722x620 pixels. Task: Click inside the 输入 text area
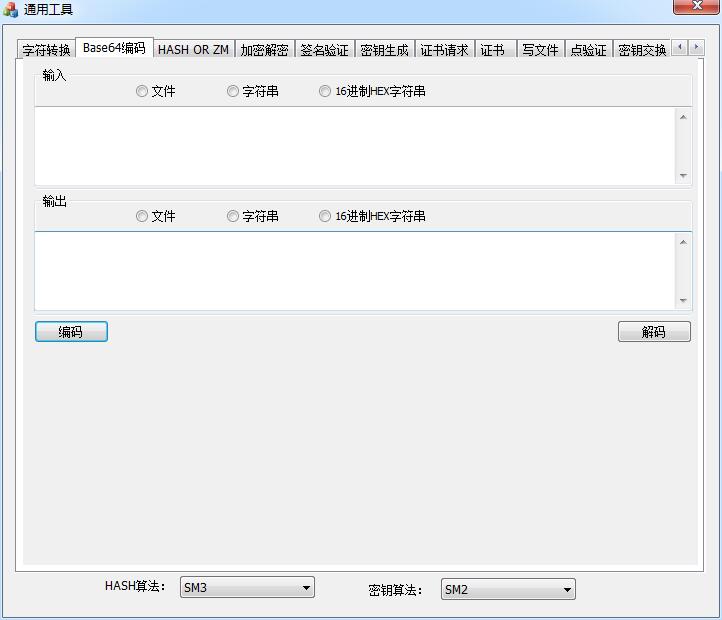click(355, 146)
